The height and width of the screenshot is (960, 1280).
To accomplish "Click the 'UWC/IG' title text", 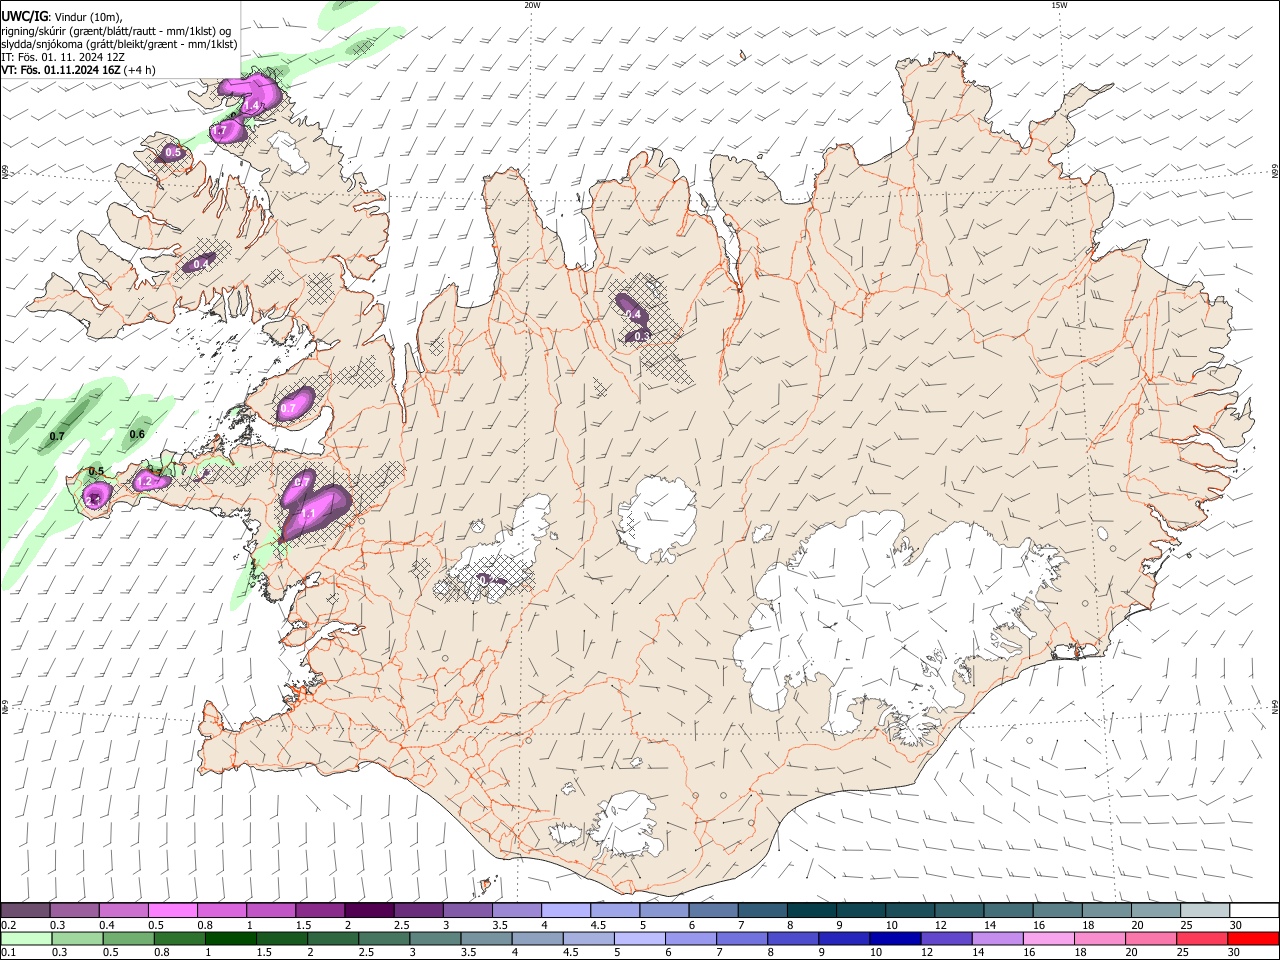I will click(25, 16).
